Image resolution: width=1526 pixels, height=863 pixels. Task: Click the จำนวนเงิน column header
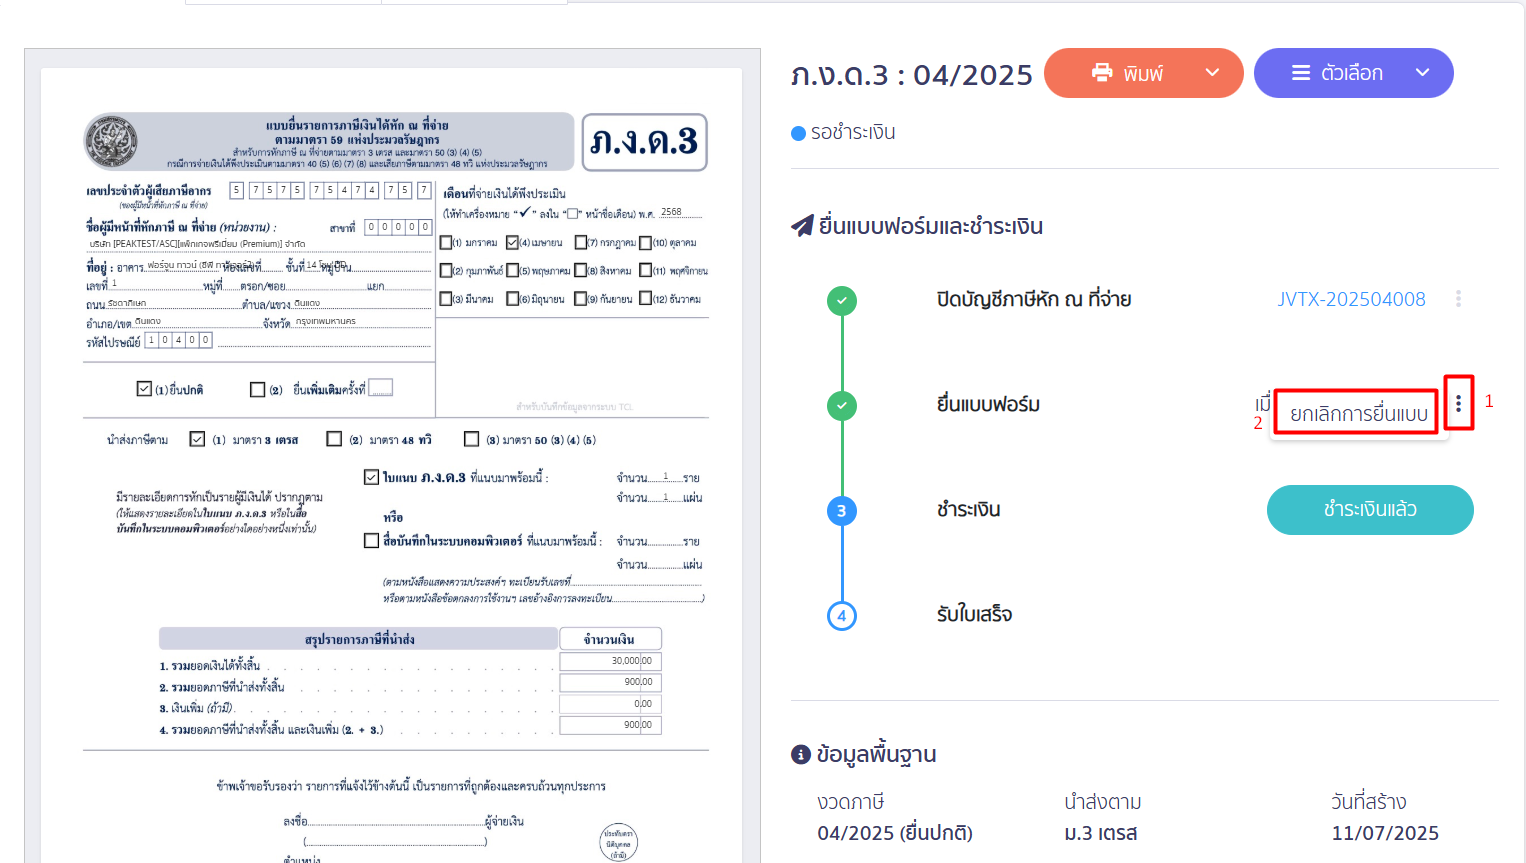tap(610, 639)
